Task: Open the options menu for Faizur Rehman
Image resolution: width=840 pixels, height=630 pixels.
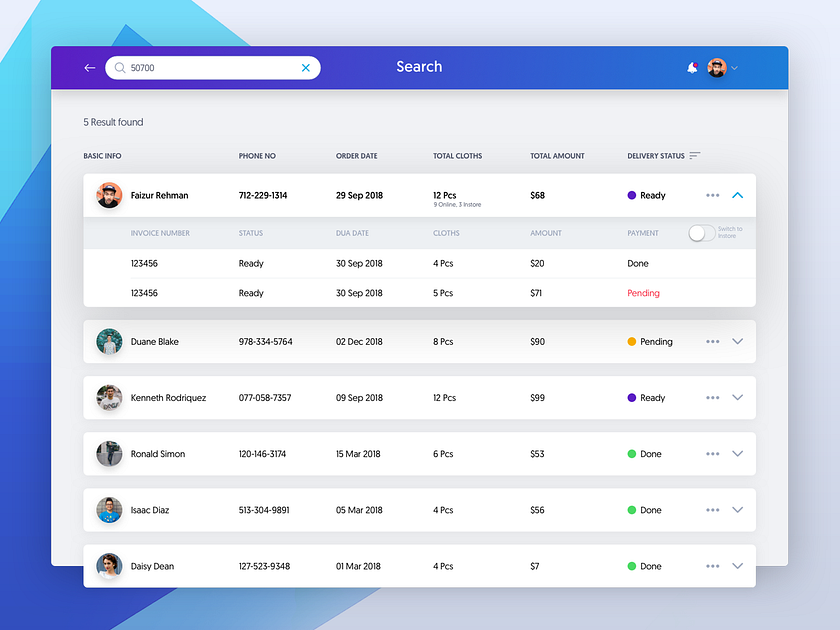Action: [712, 195]
